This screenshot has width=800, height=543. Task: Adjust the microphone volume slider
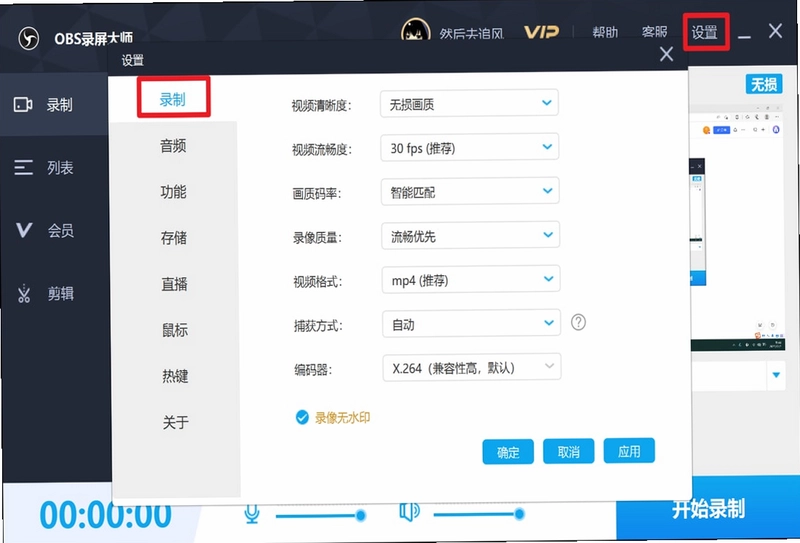320,515
